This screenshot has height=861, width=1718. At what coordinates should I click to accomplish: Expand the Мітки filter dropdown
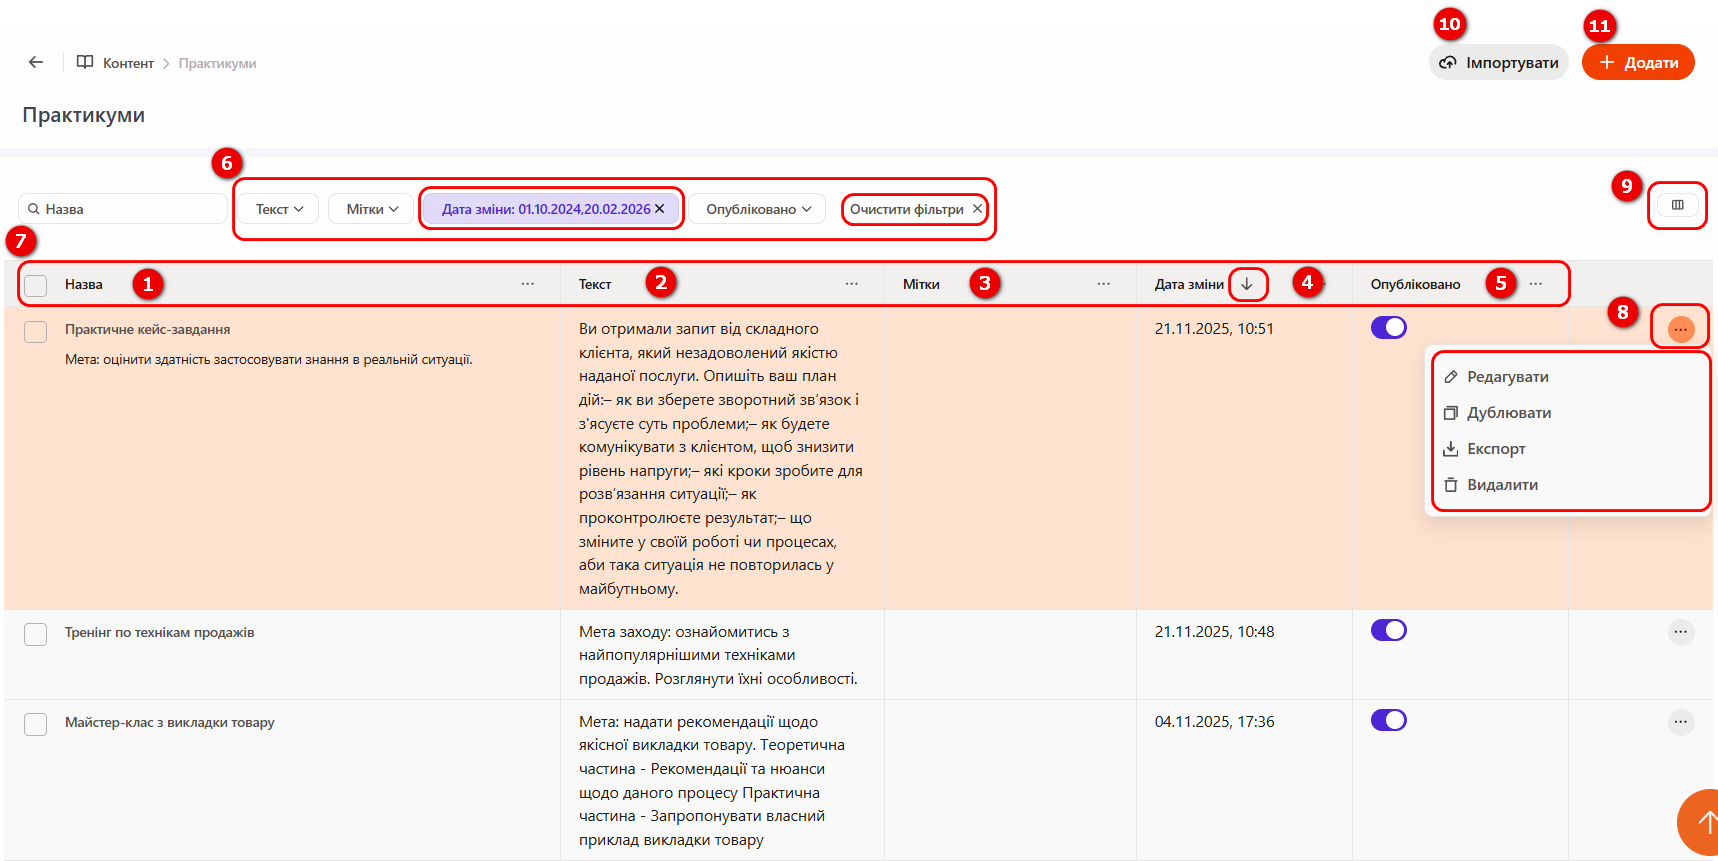tap(371, 209)
